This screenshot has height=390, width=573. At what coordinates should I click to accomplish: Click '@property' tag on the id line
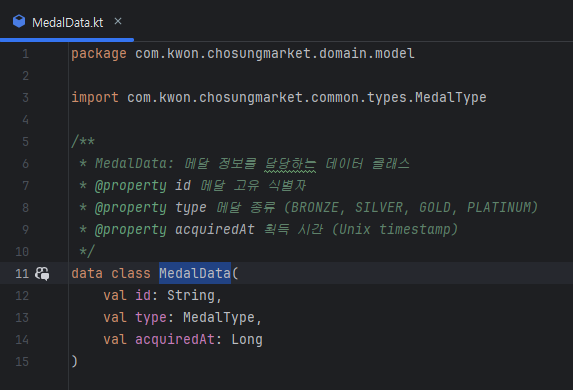tap(130, 186)
